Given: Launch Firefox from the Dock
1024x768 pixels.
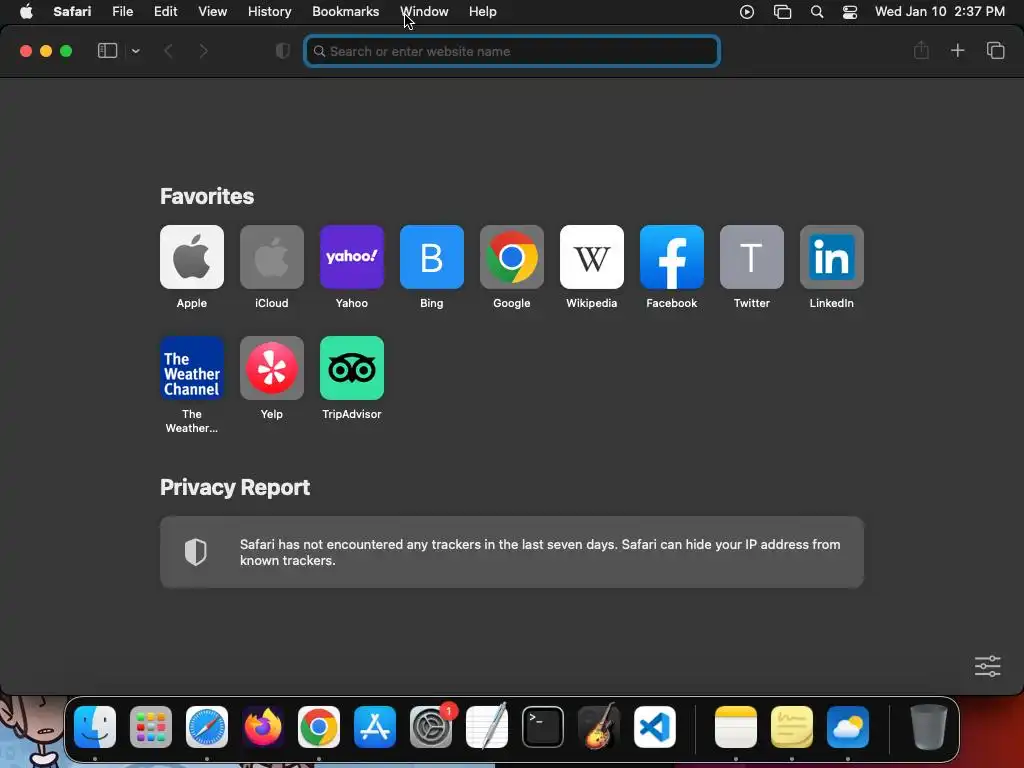Looking at the screenshot, I should pyautogui.click(x=263, y=727).
